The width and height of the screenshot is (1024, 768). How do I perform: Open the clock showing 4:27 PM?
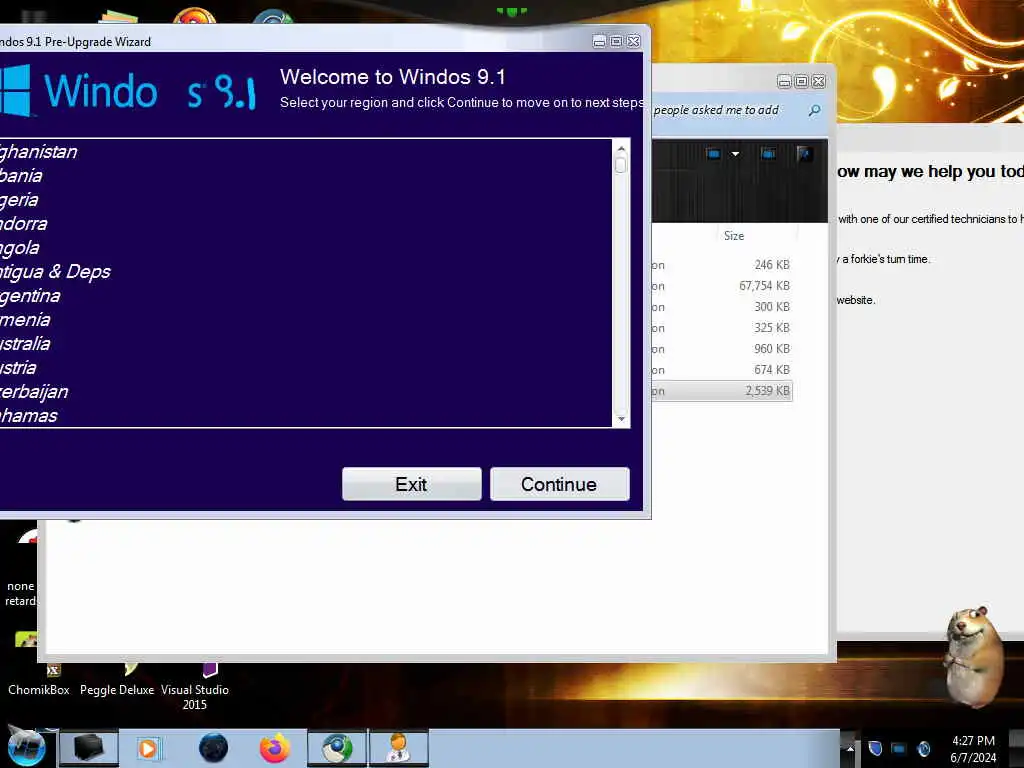pyautogui.click(x=973, y=748)
